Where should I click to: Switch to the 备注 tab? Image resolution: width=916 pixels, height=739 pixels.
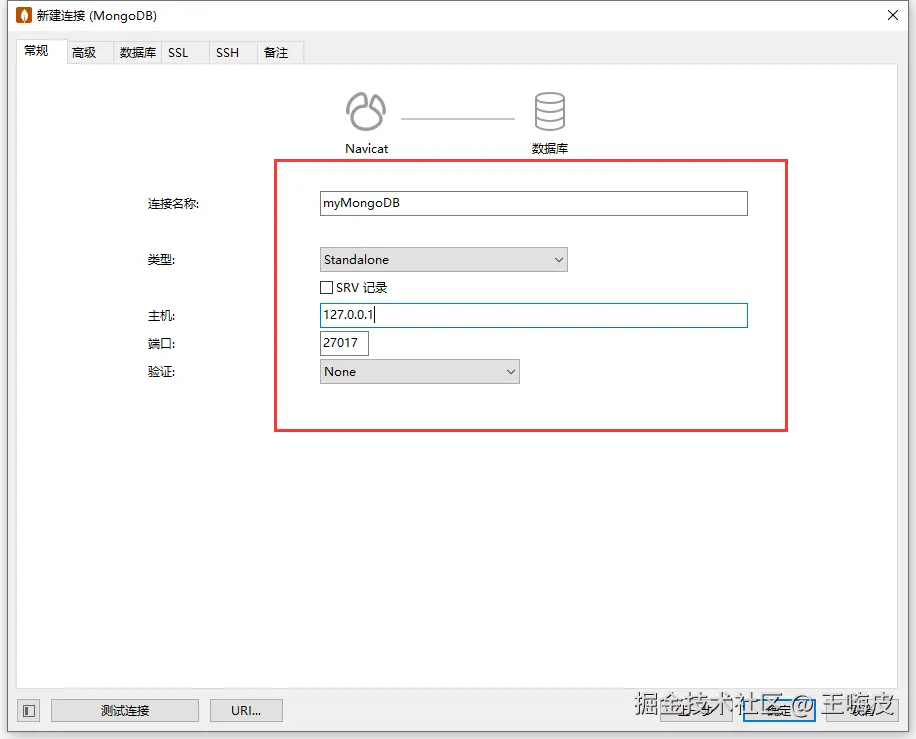[x=277, y=52]
